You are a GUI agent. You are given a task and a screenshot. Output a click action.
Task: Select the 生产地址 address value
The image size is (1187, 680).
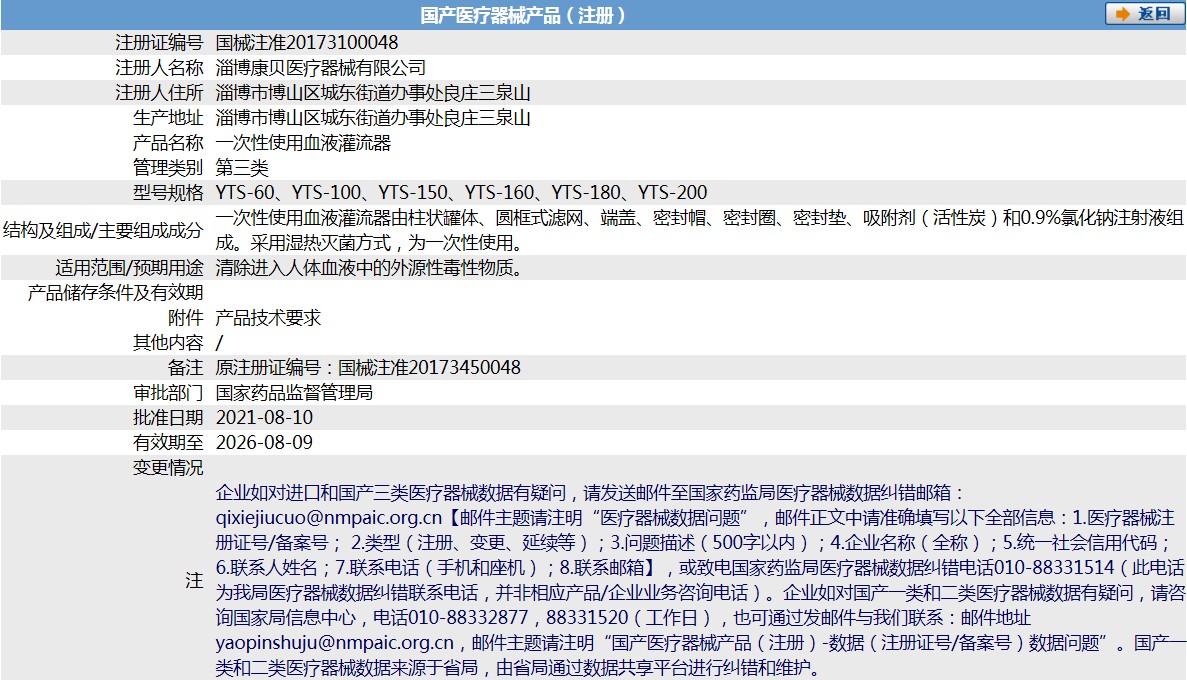click(x=373, y=117)
